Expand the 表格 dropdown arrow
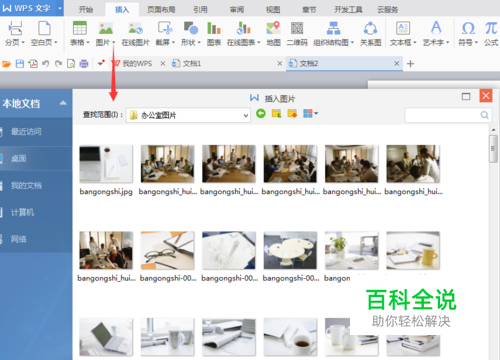This screenshot has width=500, height=360. click(x=88, y=42)
